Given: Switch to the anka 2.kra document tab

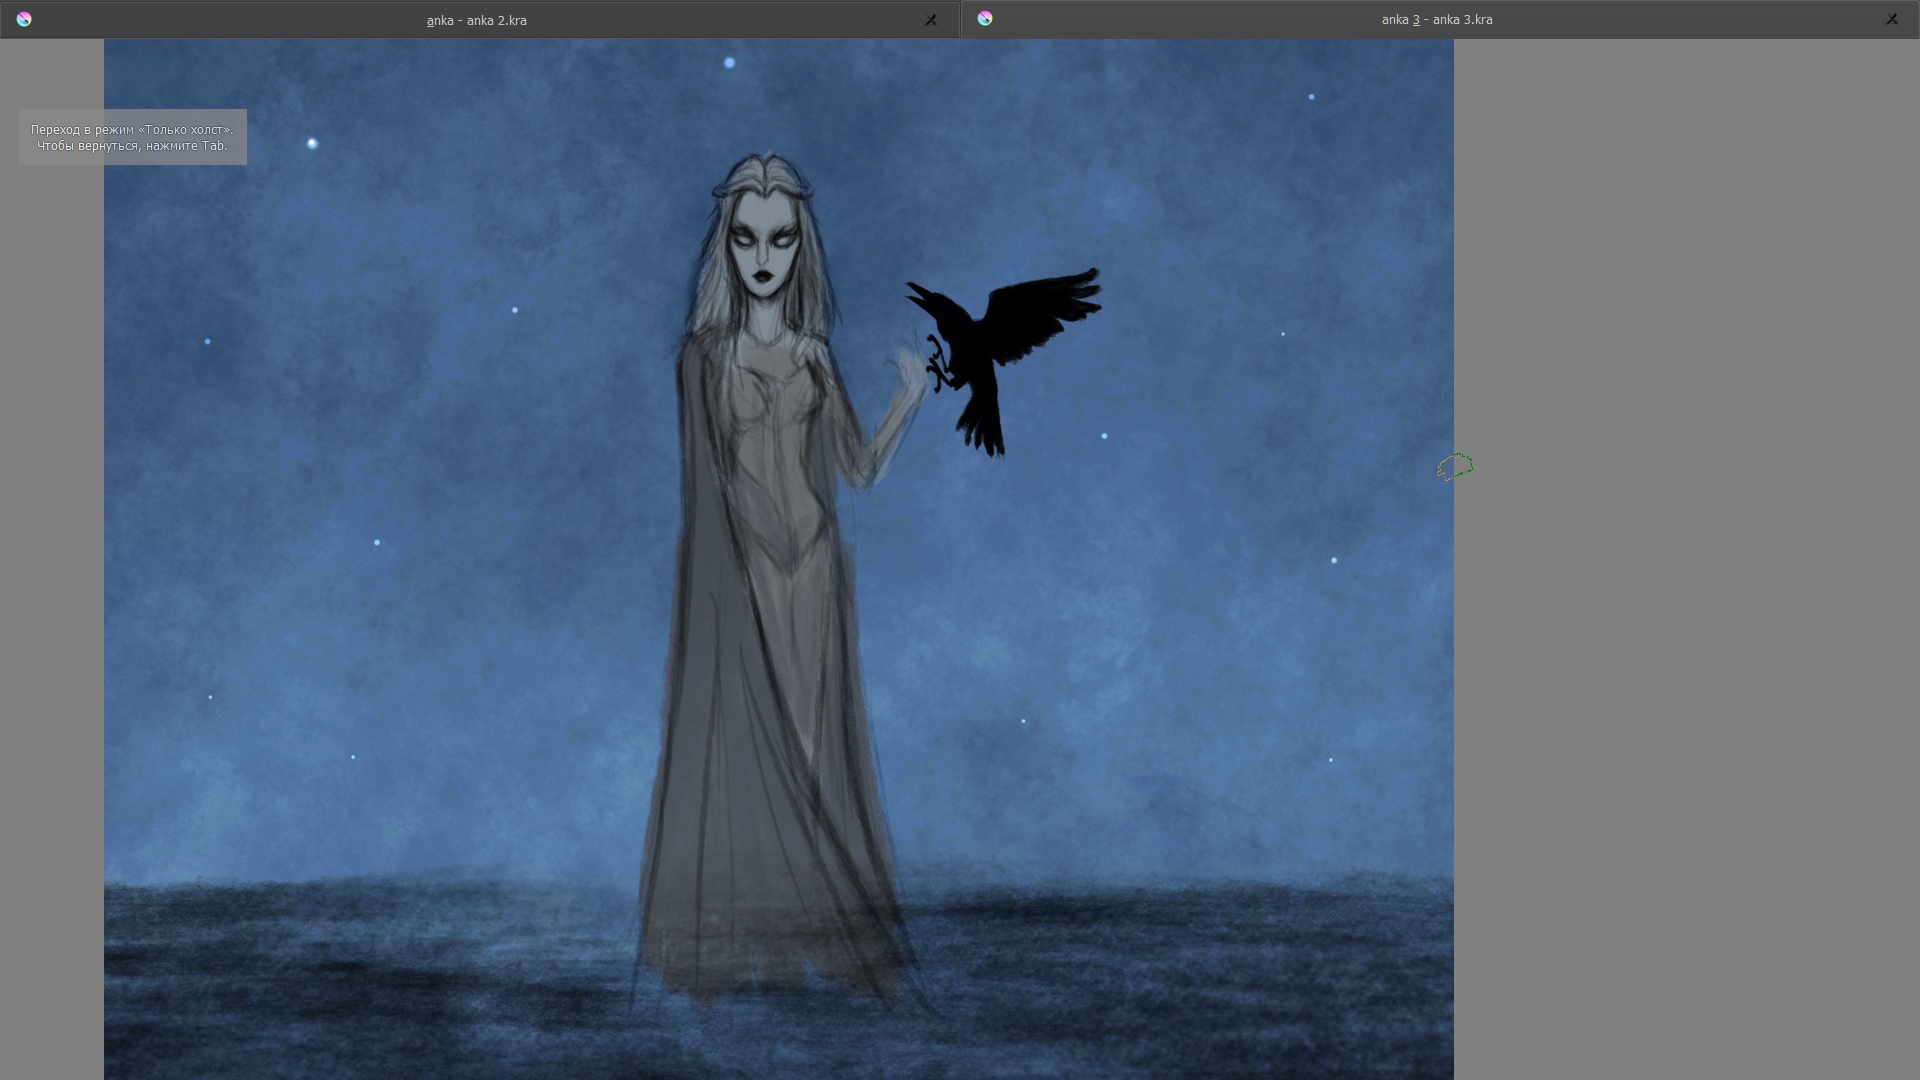Looking at the screenshot, I should [476, 20].
